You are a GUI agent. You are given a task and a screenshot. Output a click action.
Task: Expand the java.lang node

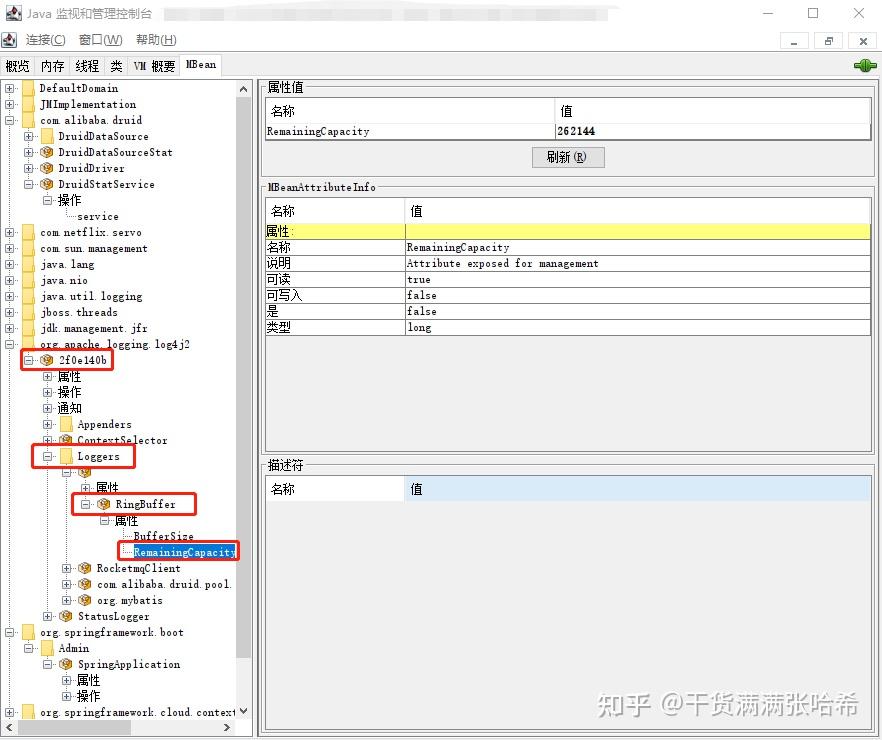coord(10,264)
